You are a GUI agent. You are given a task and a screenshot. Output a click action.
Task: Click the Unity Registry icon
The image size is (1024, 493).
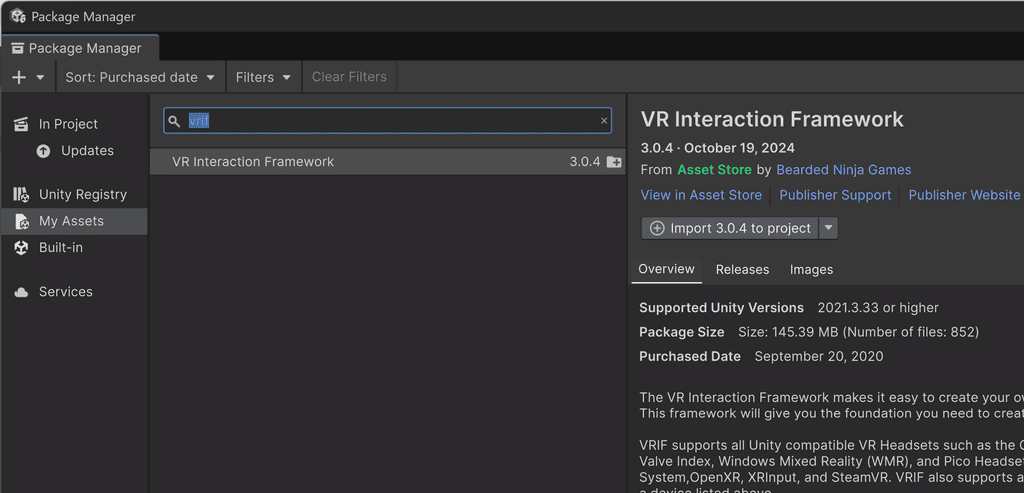(x=21, y=195)
